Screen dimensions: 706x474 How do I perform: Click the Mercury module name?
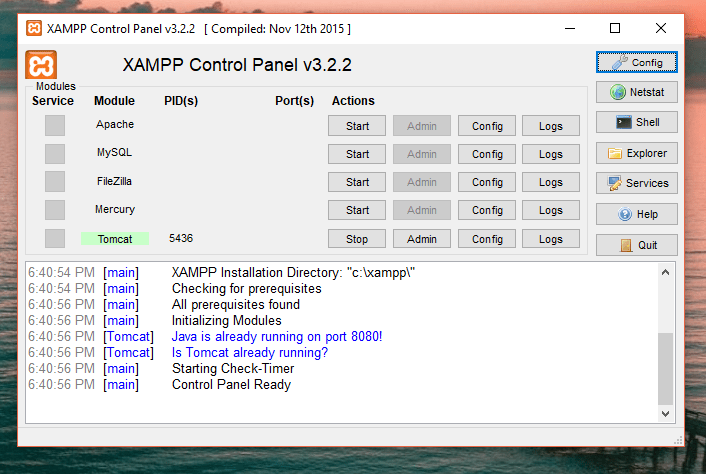[115, 209]
